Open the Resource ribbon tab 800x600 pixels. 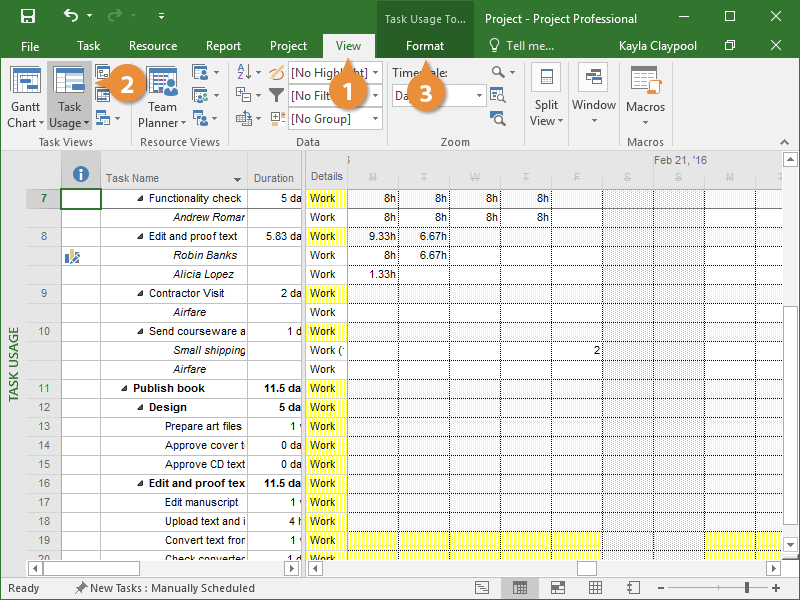click(153, 46)
